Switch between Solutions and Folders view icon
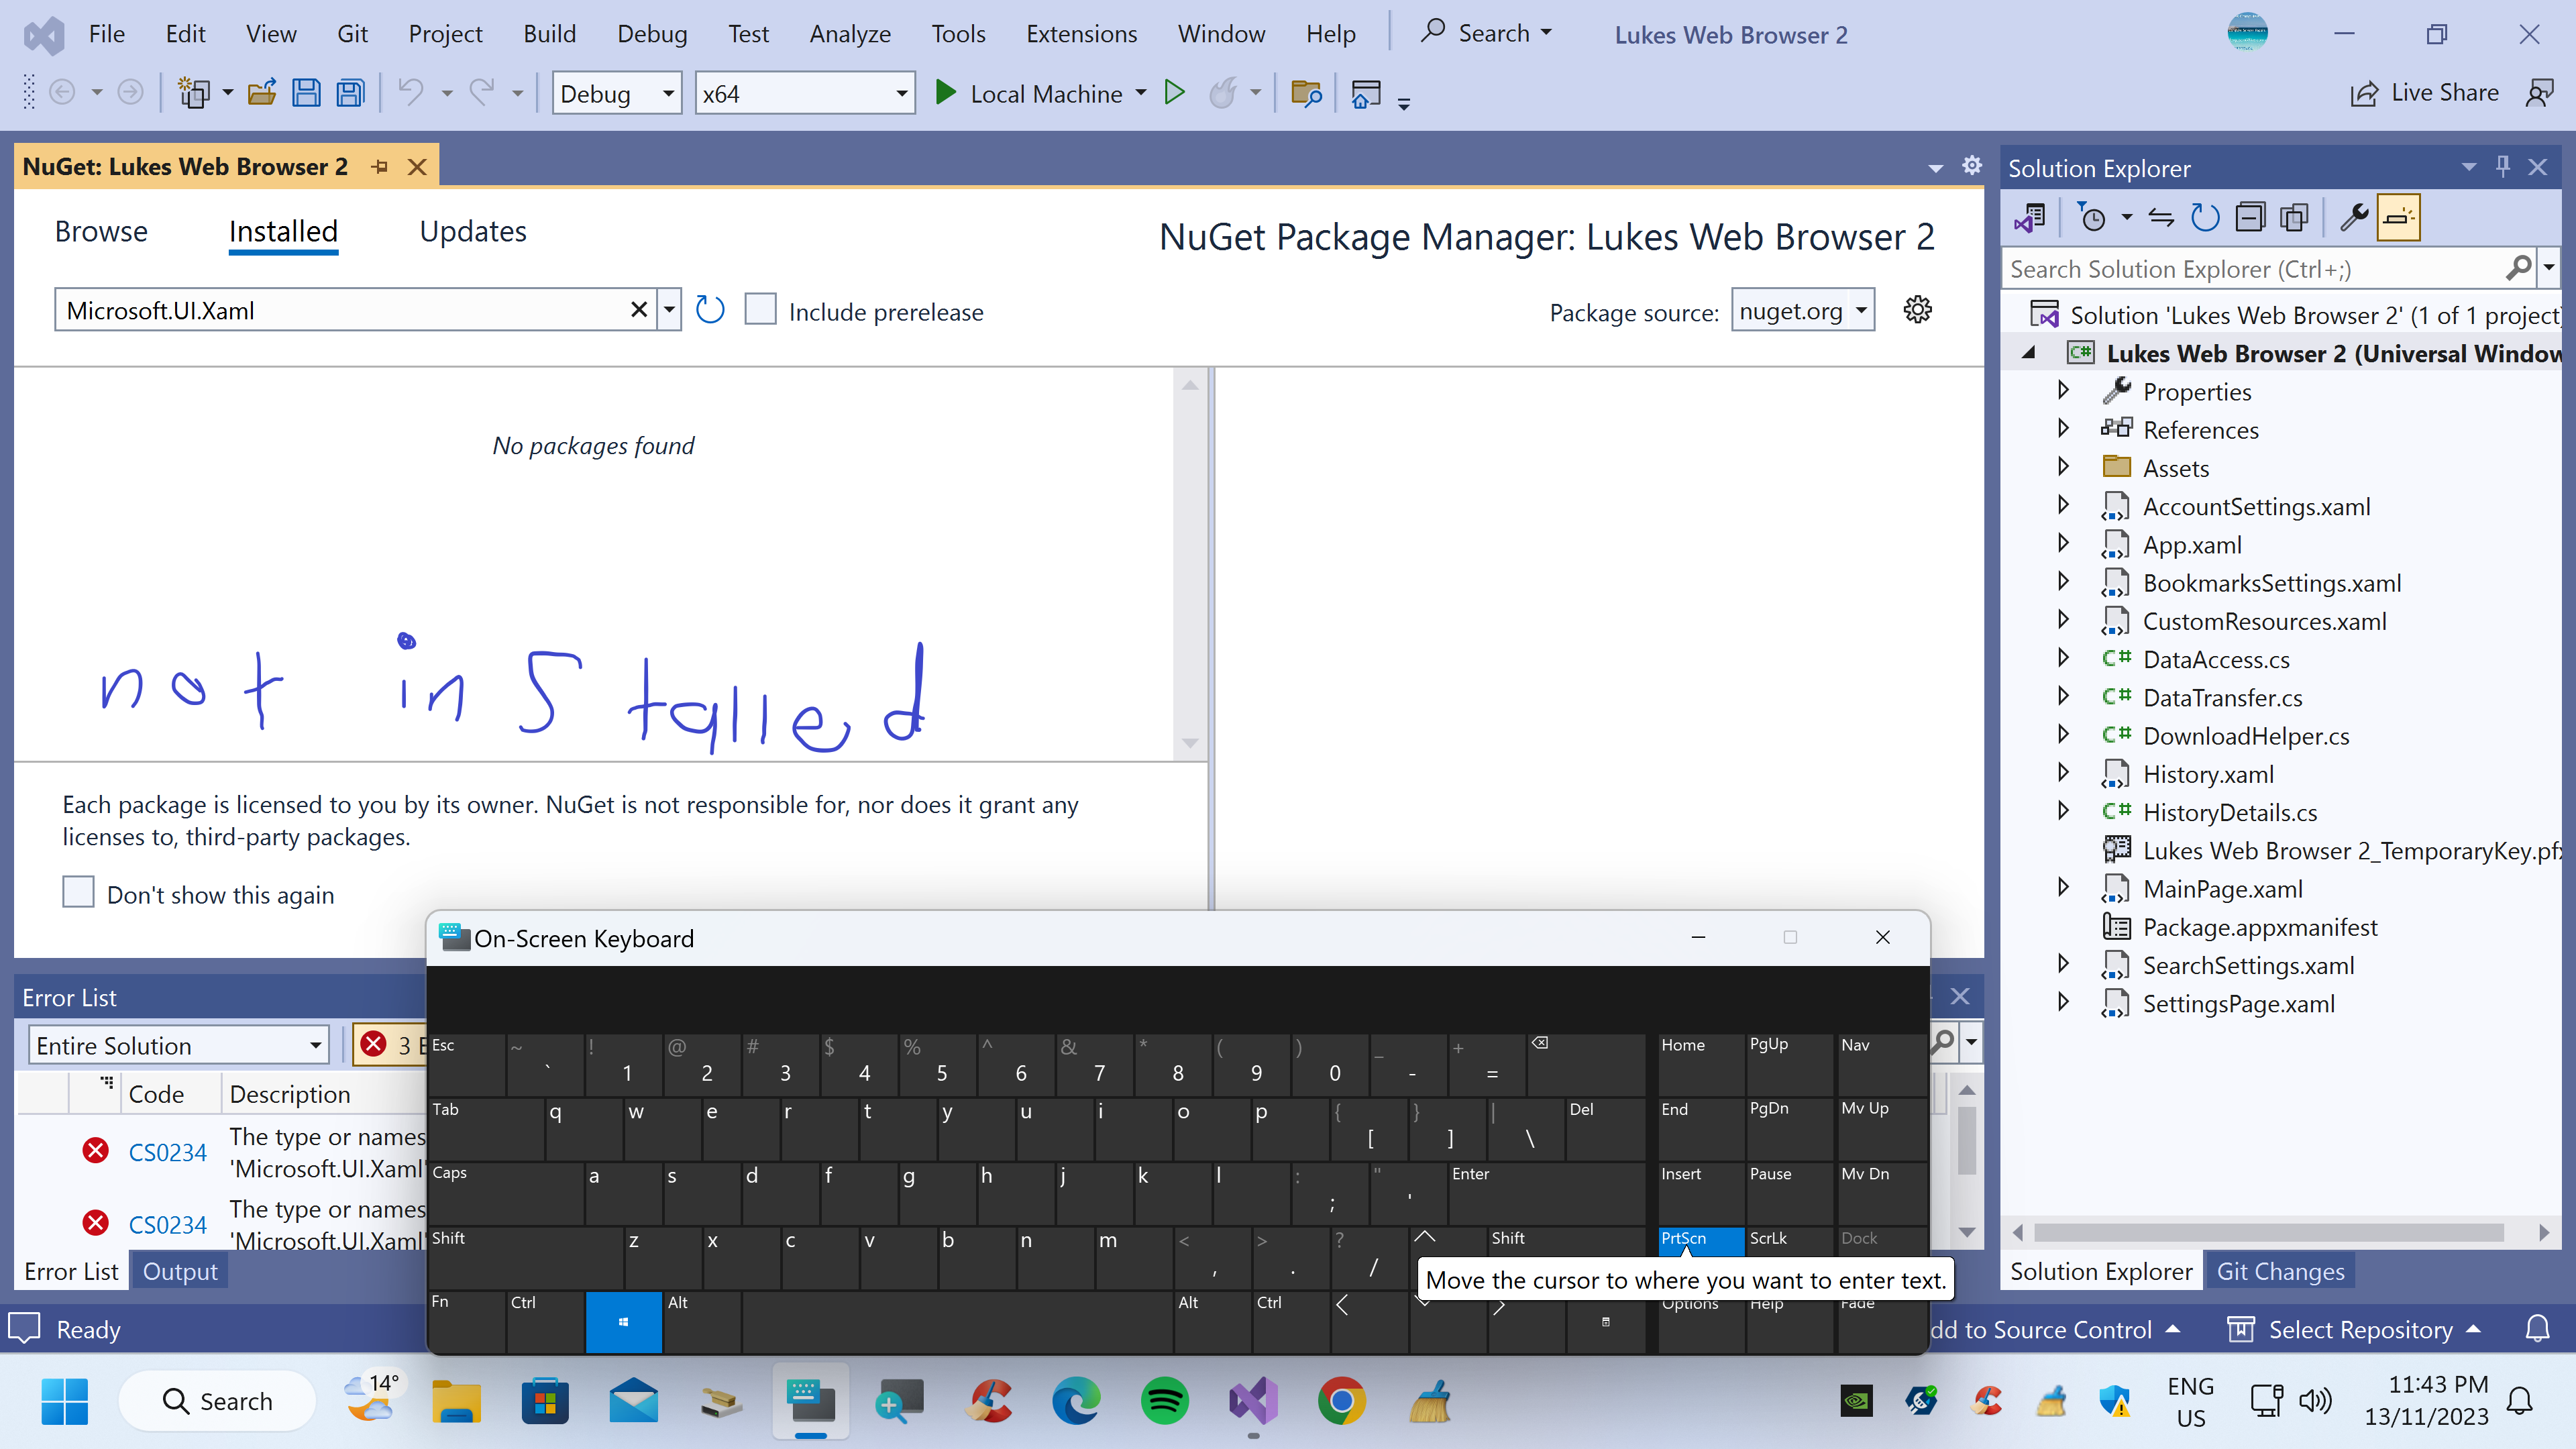Viewport: 2576px width, 1449px height. tap(2030, 217)
